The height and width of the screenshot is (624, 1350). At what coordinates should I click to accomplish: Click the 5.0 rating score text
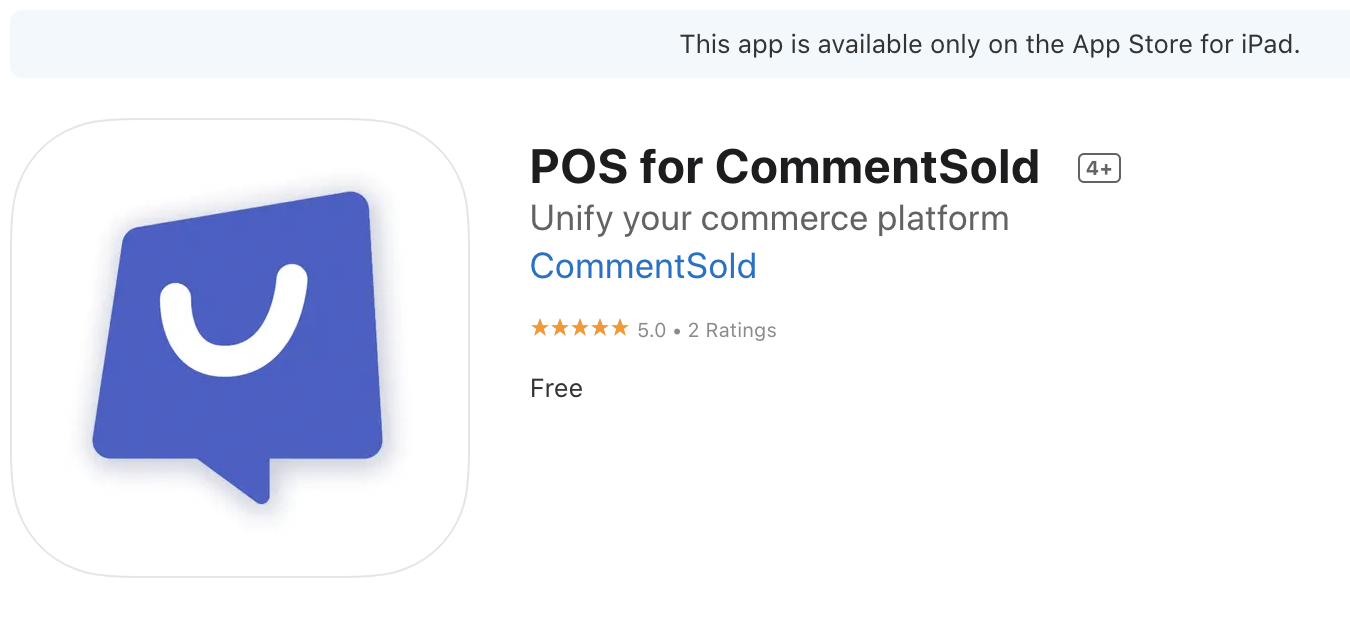[x=652, y=330]
